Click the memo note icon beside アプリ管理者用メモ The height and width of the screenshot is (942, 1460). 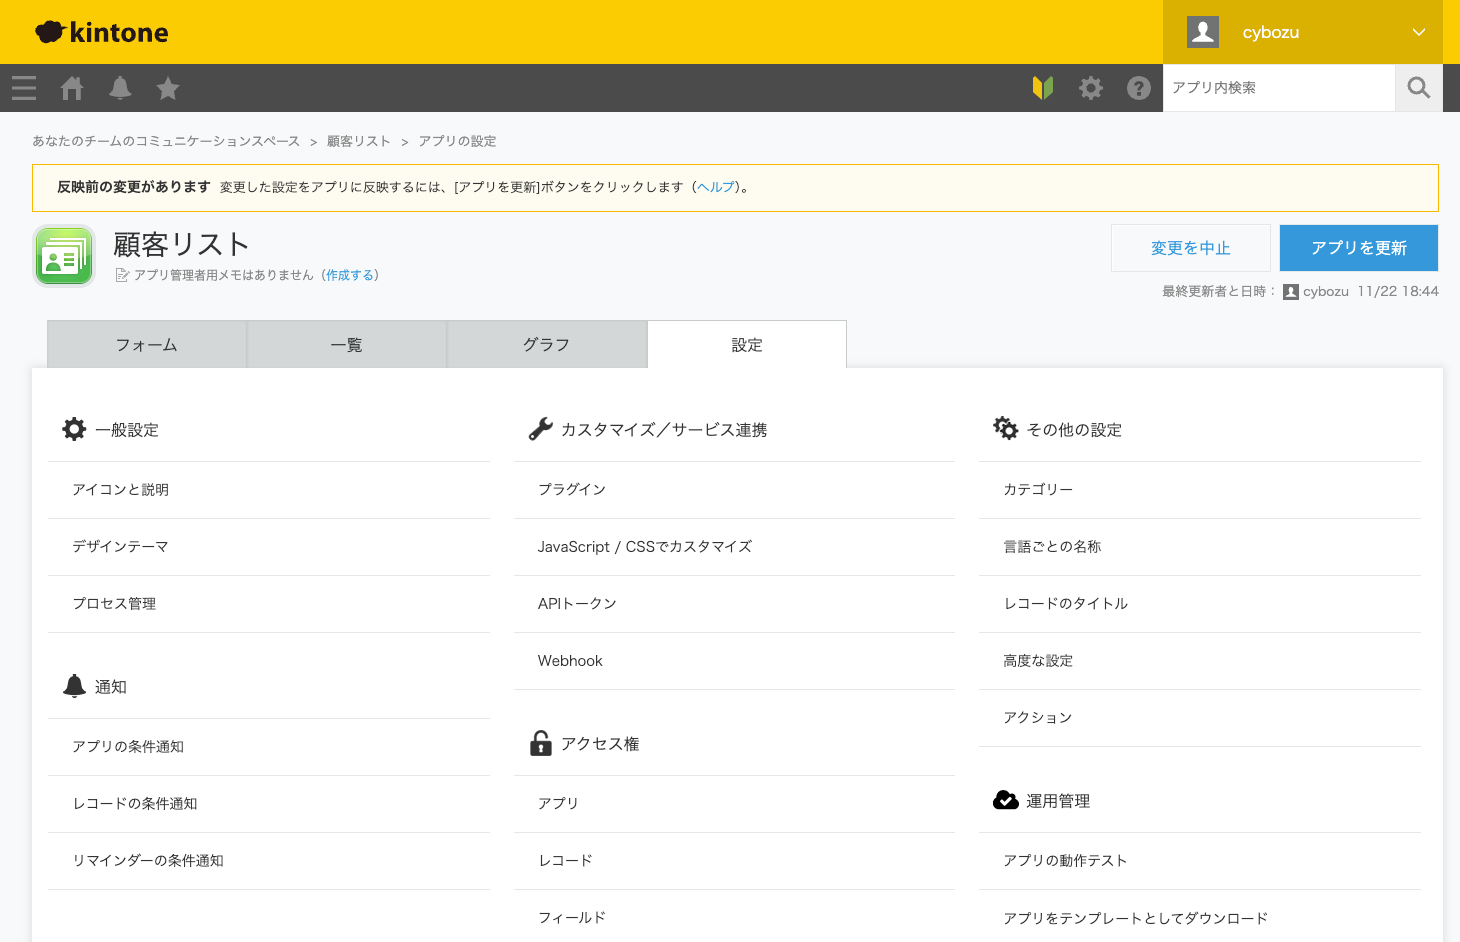(x=122, y=275)
